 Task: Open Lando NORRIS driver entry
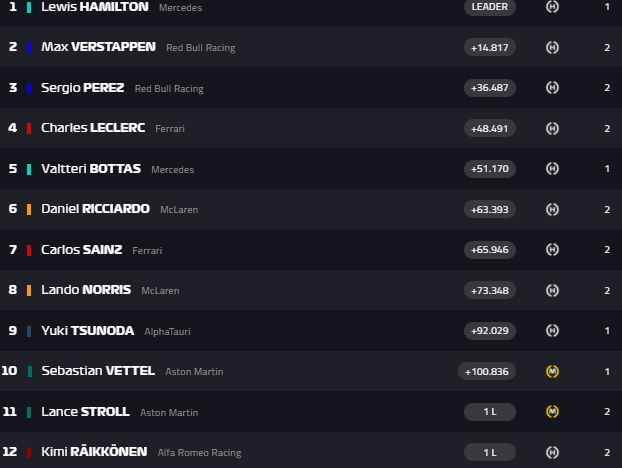[x=86, y=290]
